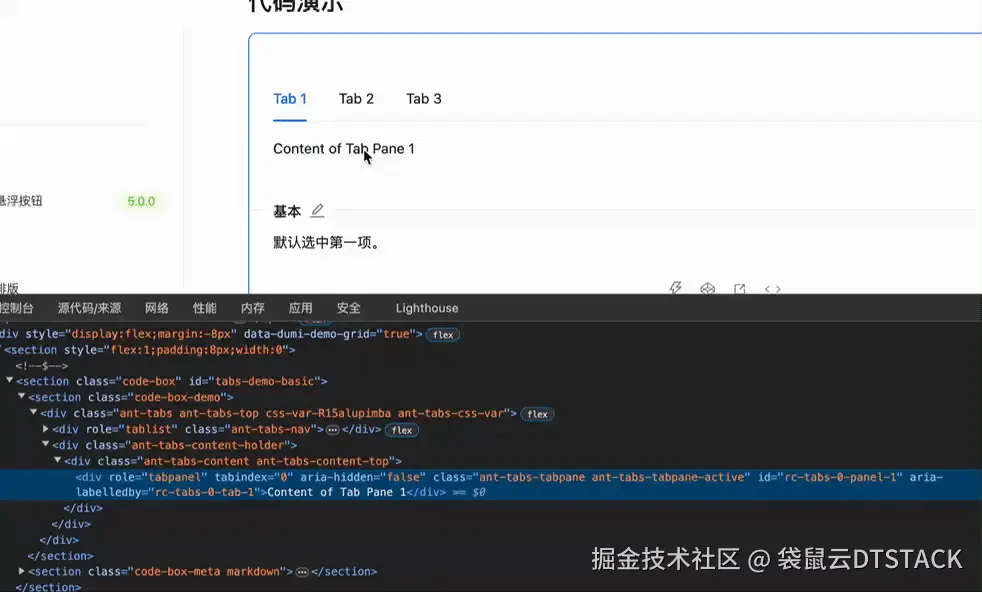
Task: Open the 源代码/来源 DevTools tab
Action: click(90, 308)
